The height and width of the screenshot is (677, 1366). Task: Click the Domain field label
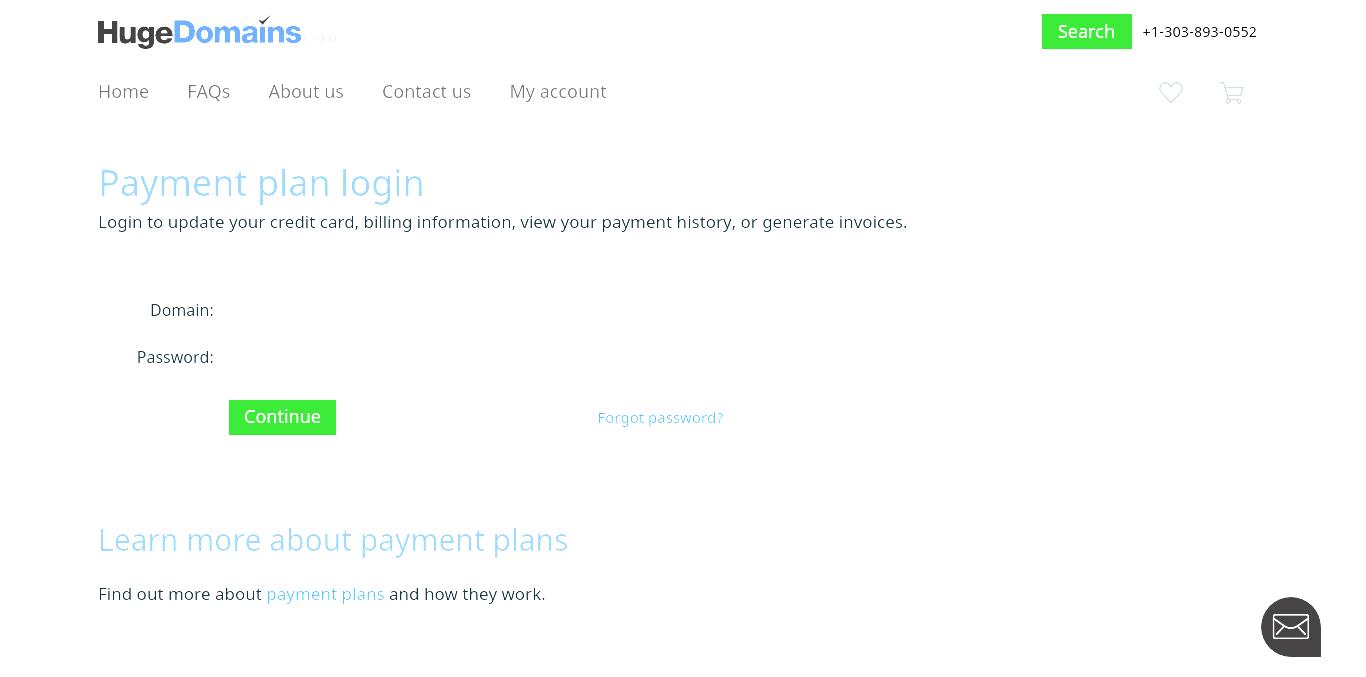[x=182, y=310]
